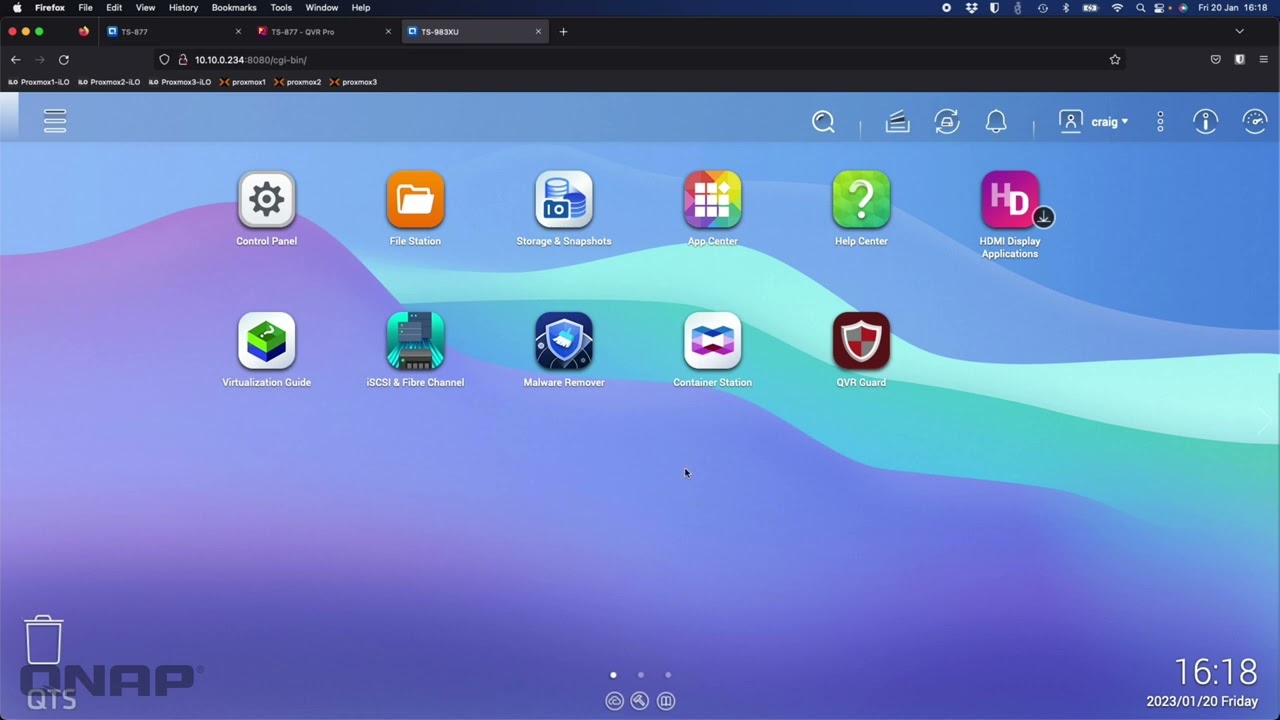Open the Pocket save icon
Viewport: 1280px width, 720px height.
coord(1216,60)
